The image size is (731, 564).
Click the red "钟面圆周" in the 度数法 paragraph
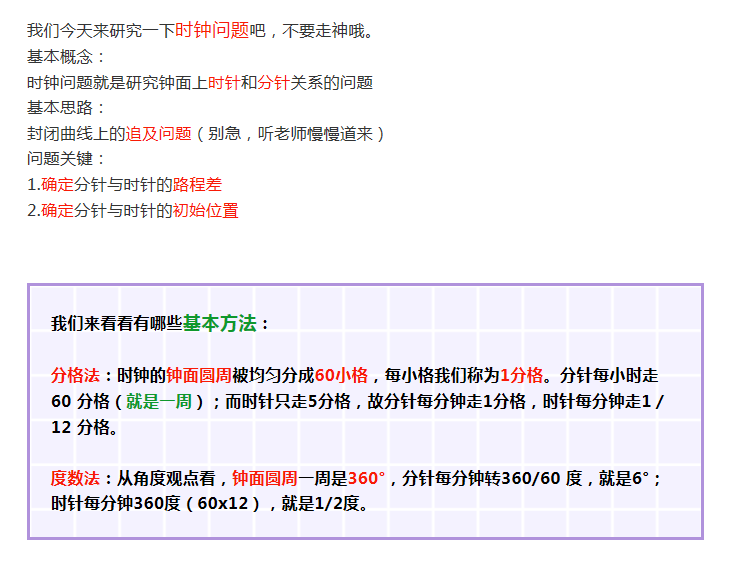click(x=265, y=478)
